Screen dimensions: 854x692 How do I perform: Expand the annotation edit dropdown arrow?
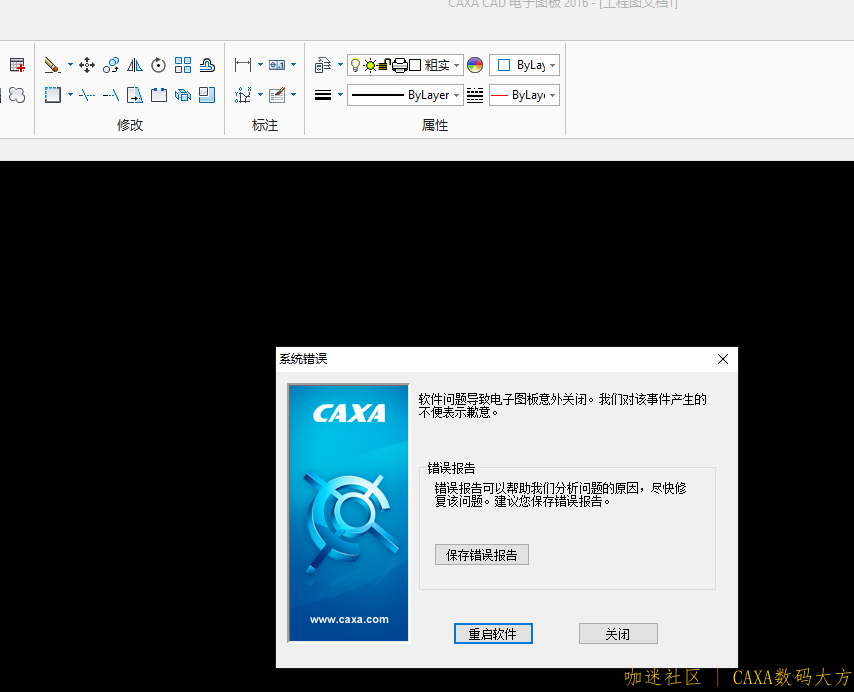(x=294, y=95)
